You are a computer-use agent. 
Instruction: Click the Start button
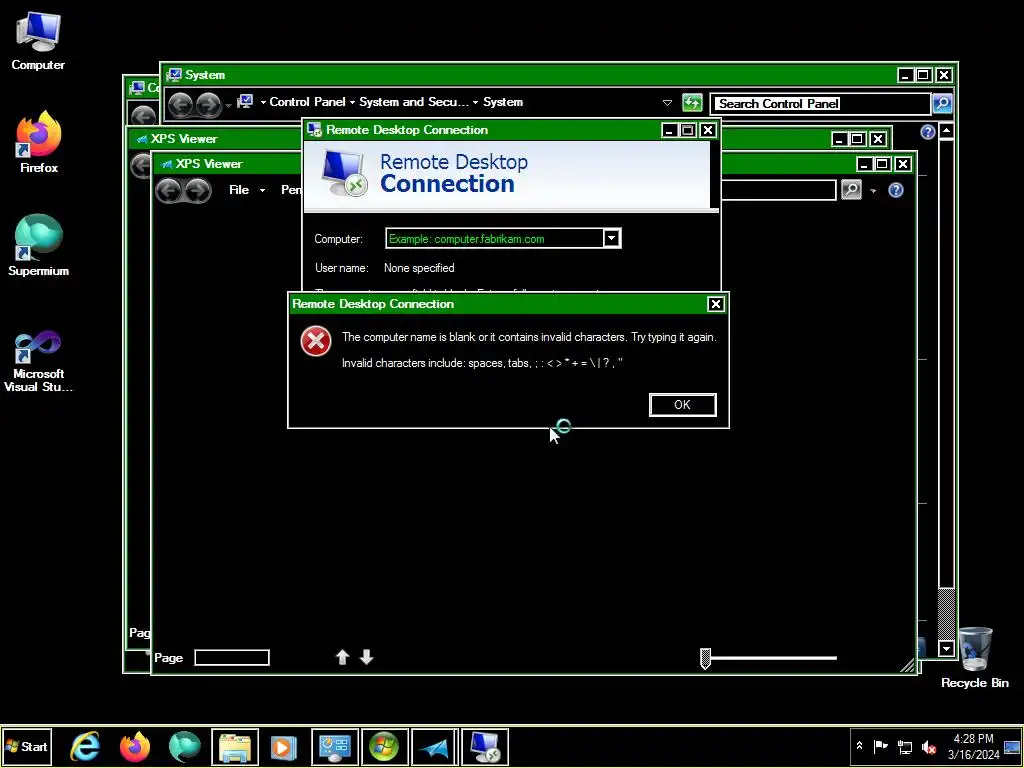26,746
